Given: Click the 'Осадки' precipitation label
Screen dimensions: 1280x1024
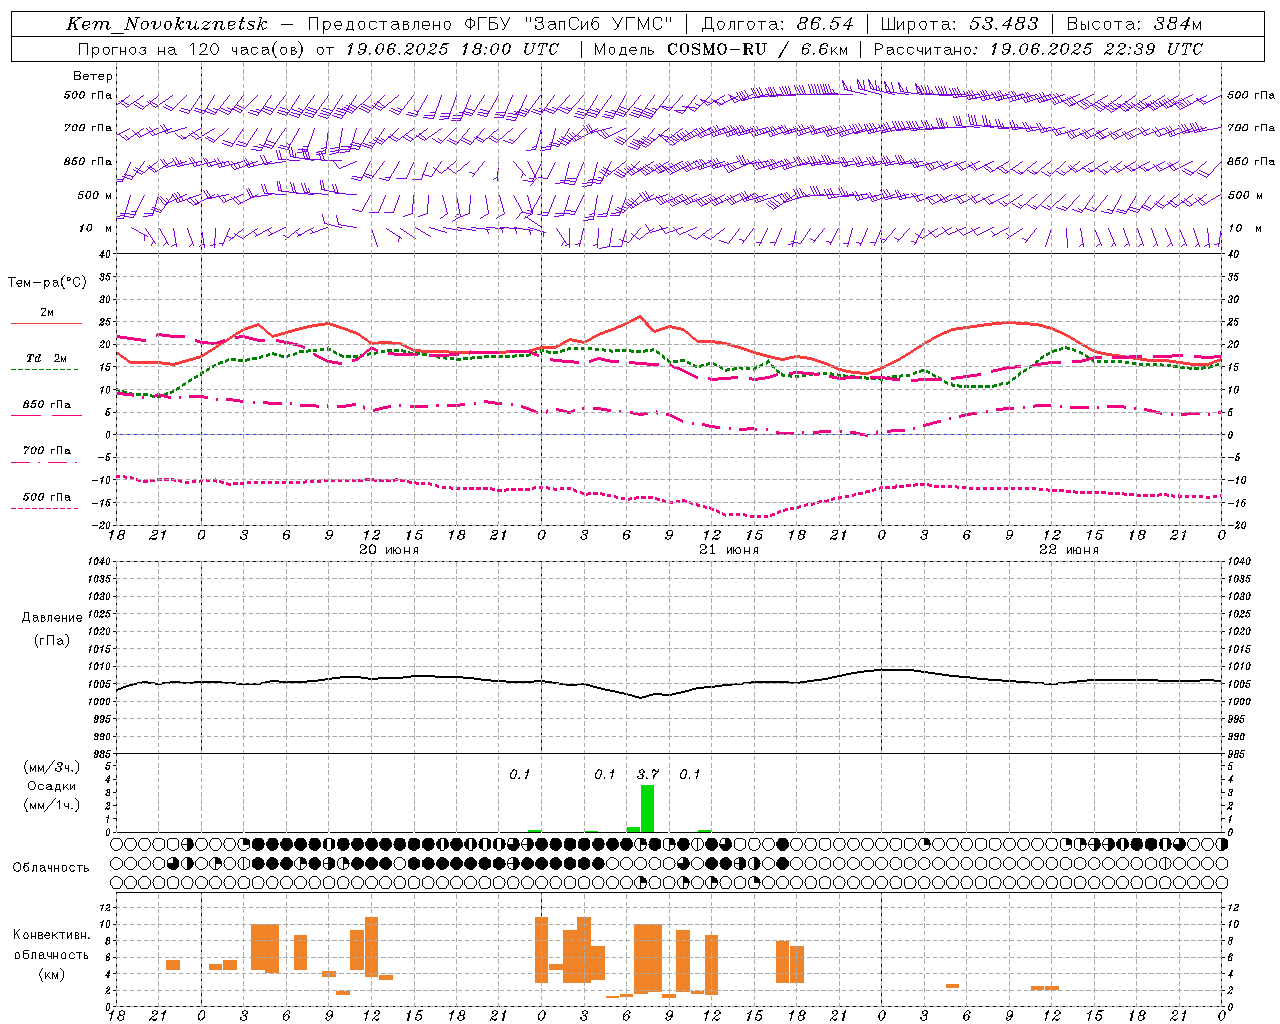Looking at the screenshot, I should click(51, 786).
